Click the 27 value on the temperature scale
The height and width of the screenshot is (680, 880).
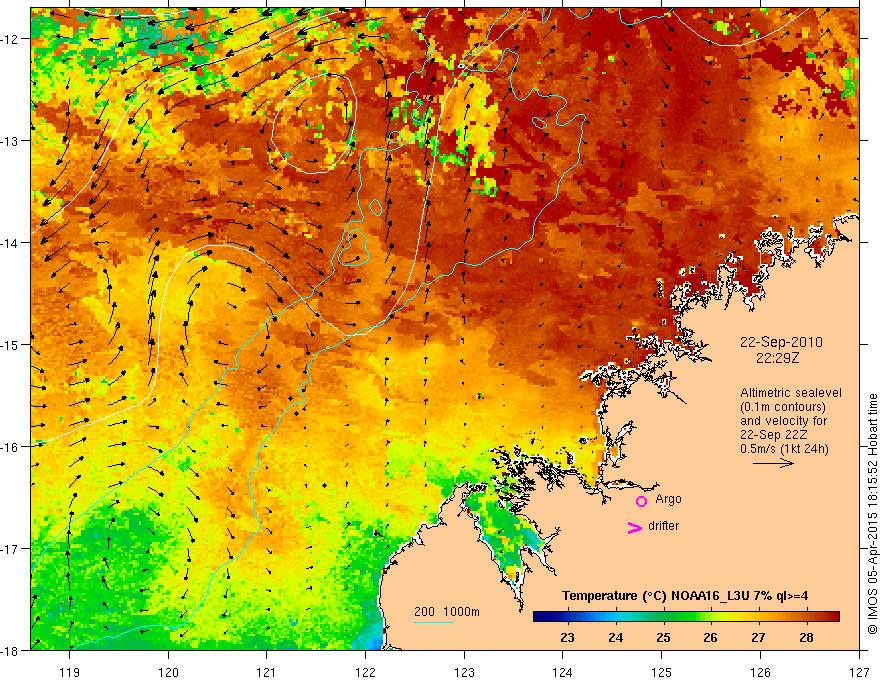758,637
